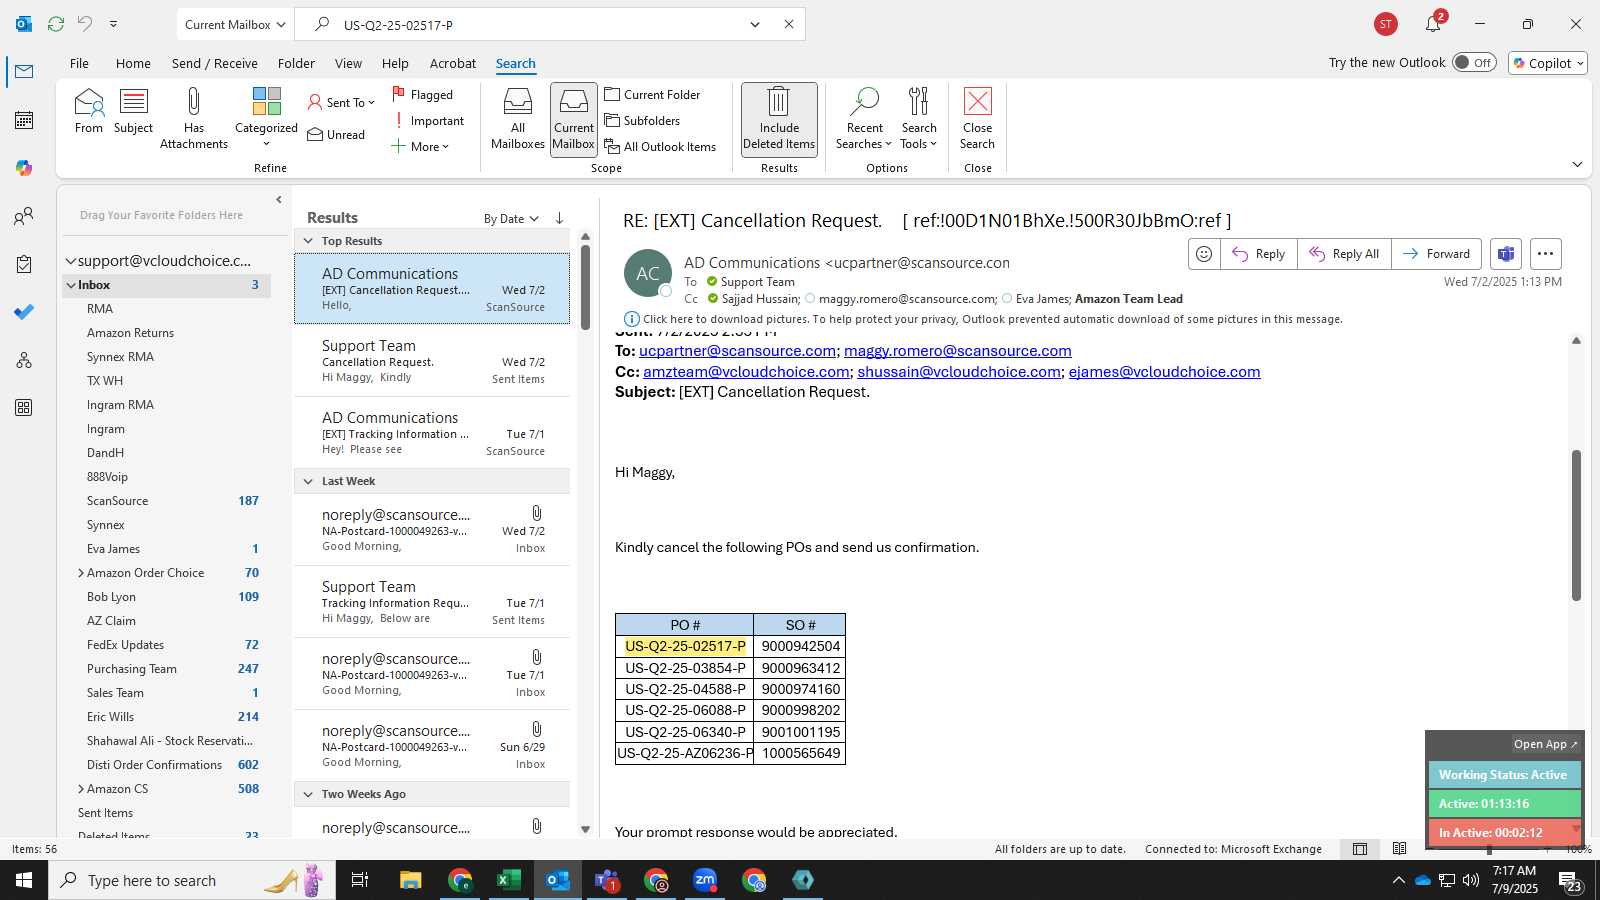Image resolution: width=1600 pixels, height=900 pixels.
Task: Switch to Normal view in status bar
Action: tap(1360, 849)
